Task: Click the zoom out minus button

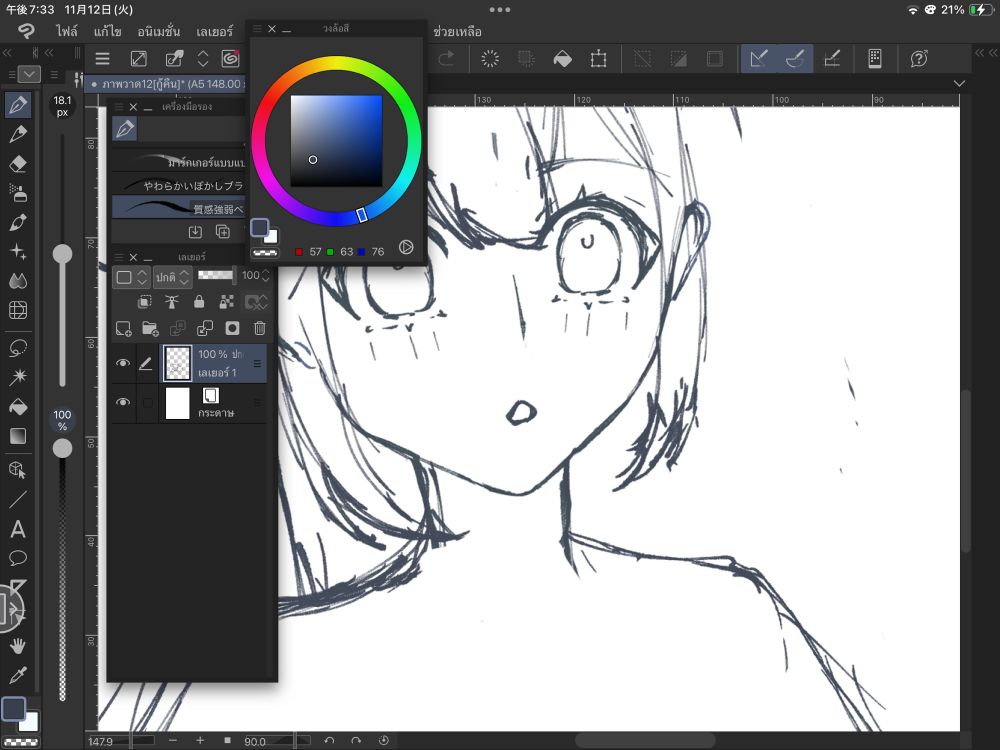Action: click(x=173, y=740)
